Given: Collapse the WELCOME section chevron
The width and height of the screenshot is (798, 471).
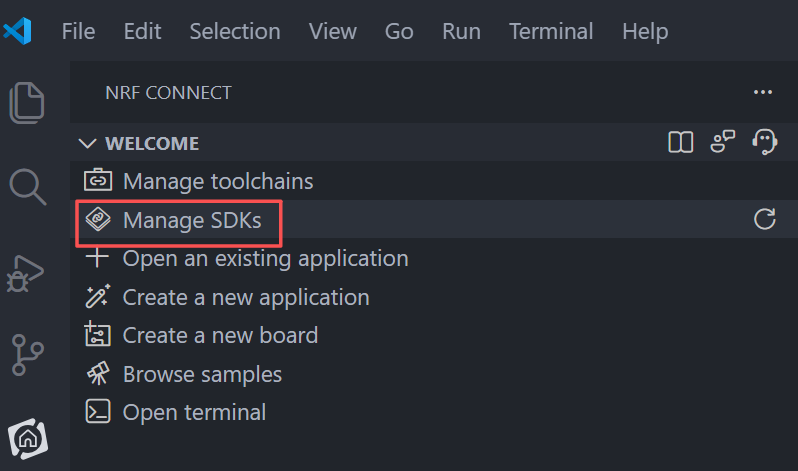Looking at the screenshot, I should click(x=88, y=144).
